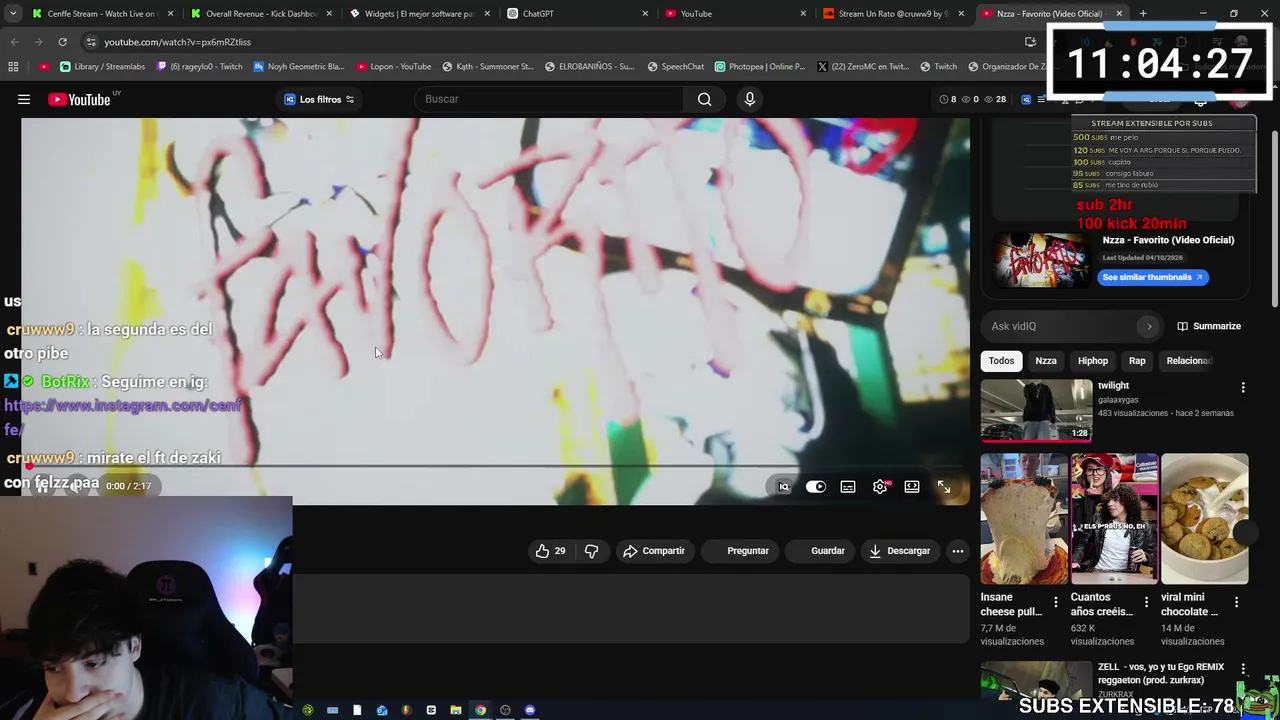Open Discord from the taskbar
Image resolution: width=1280 pixels, height=720 pixels.
tap(530, 710)
